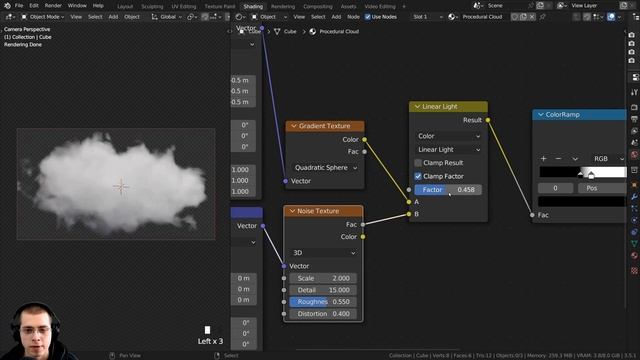Viewport: 640px width, 360px height.
Task: Add a color stop with ColorRamp plus button
Action: click(543, 158)
